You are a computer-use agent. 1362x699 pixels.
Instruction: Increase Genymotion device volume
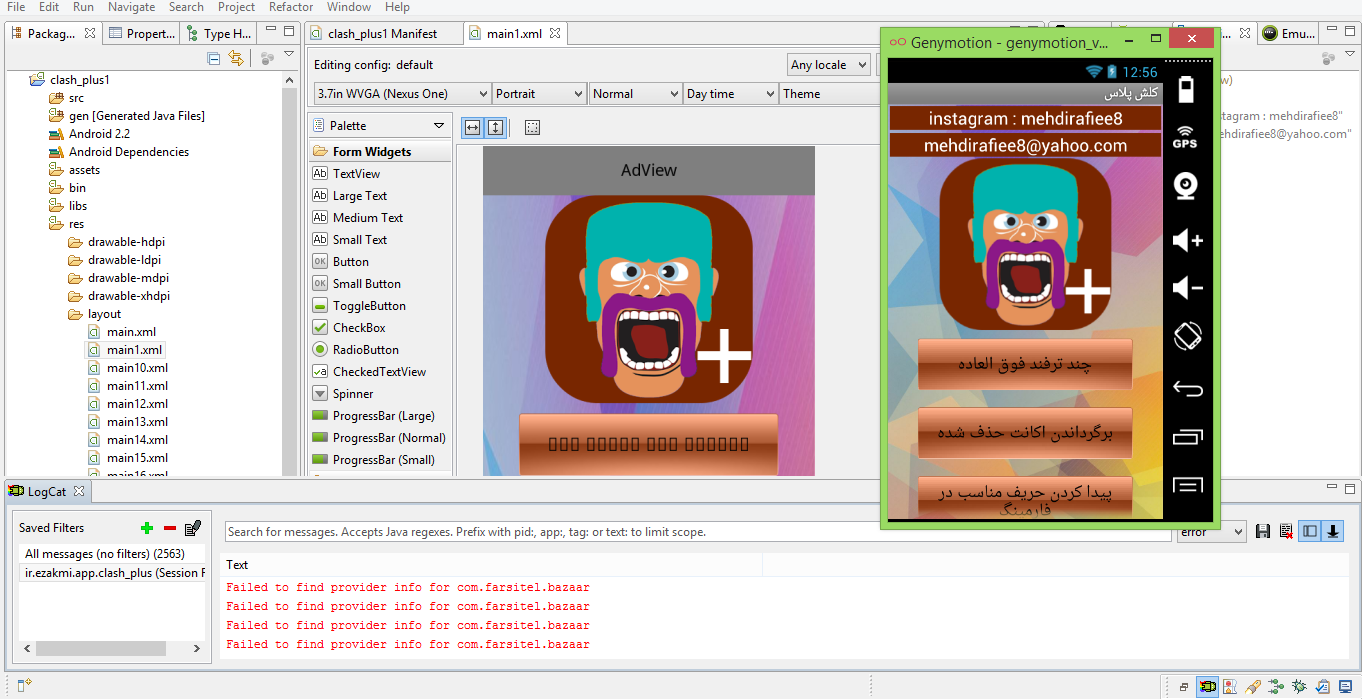coord(1187,240)
